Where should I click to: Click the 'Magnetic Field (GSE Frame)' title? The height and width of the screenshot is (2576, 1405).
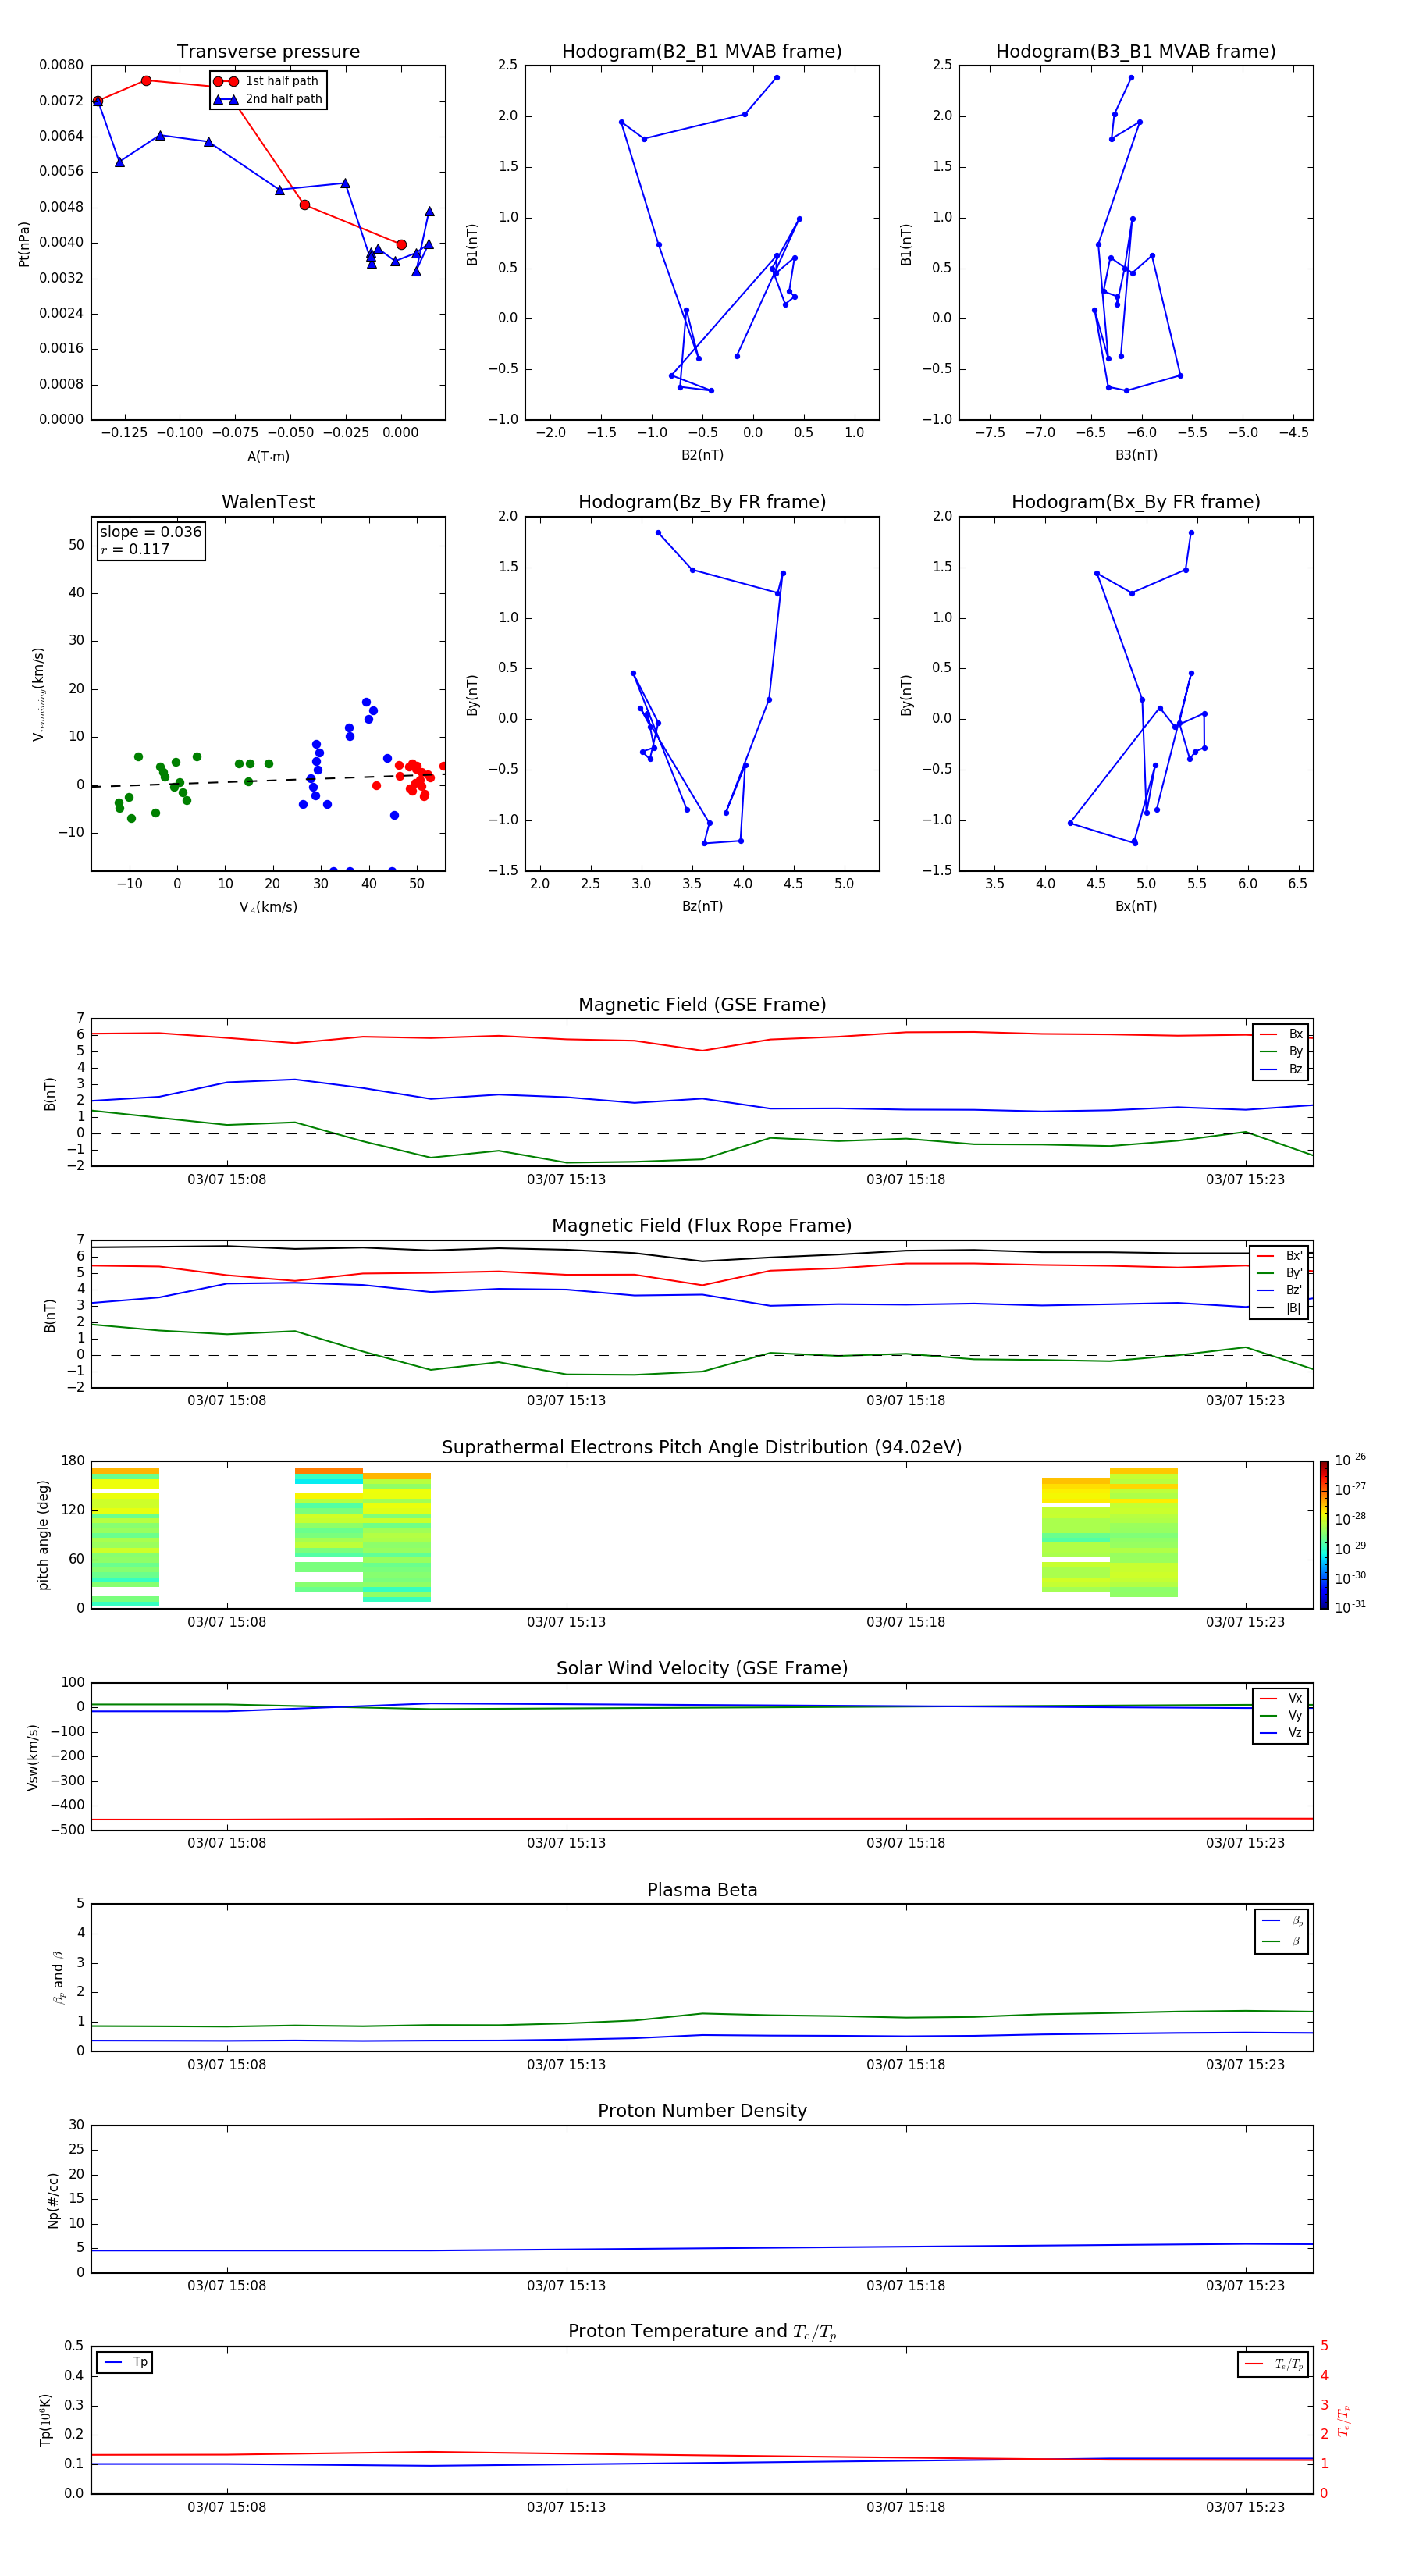(x=702, y=1005)
